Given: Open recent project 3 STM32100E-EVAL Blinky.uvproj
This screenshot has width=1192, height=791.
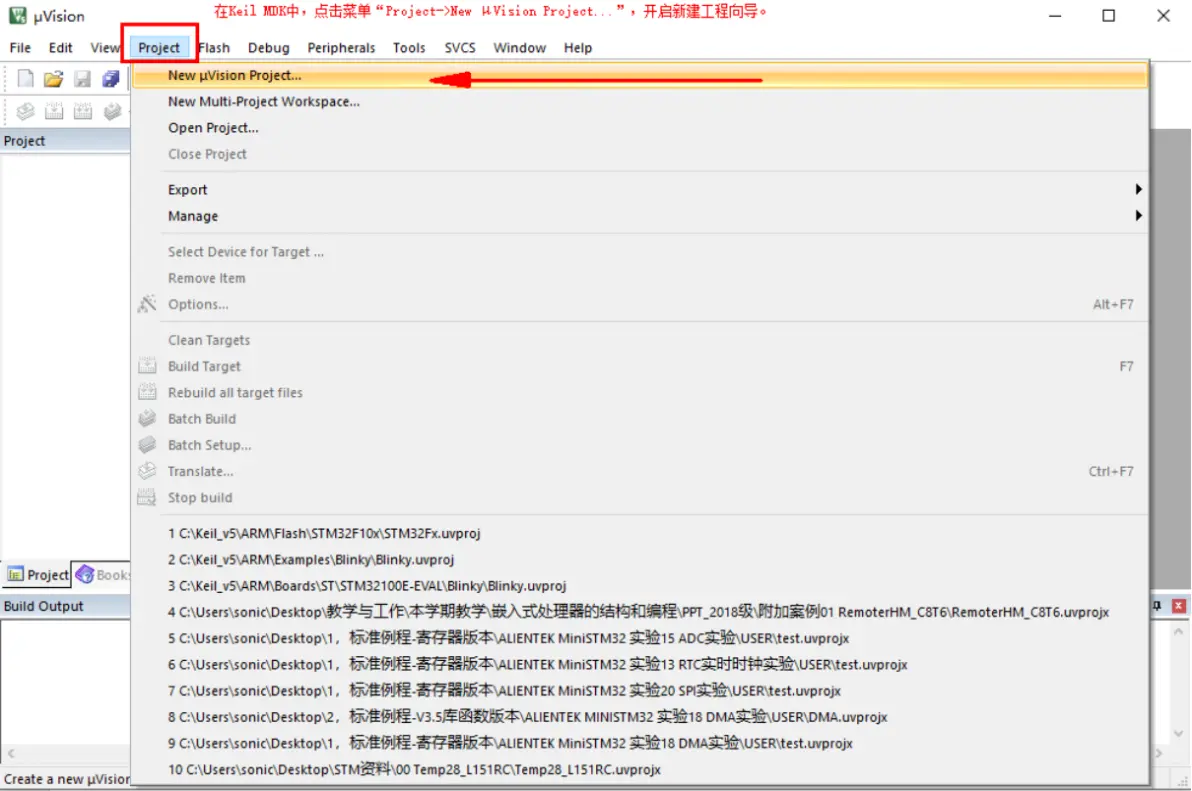Looking at the screenshot, I should [x=639, y=586].
